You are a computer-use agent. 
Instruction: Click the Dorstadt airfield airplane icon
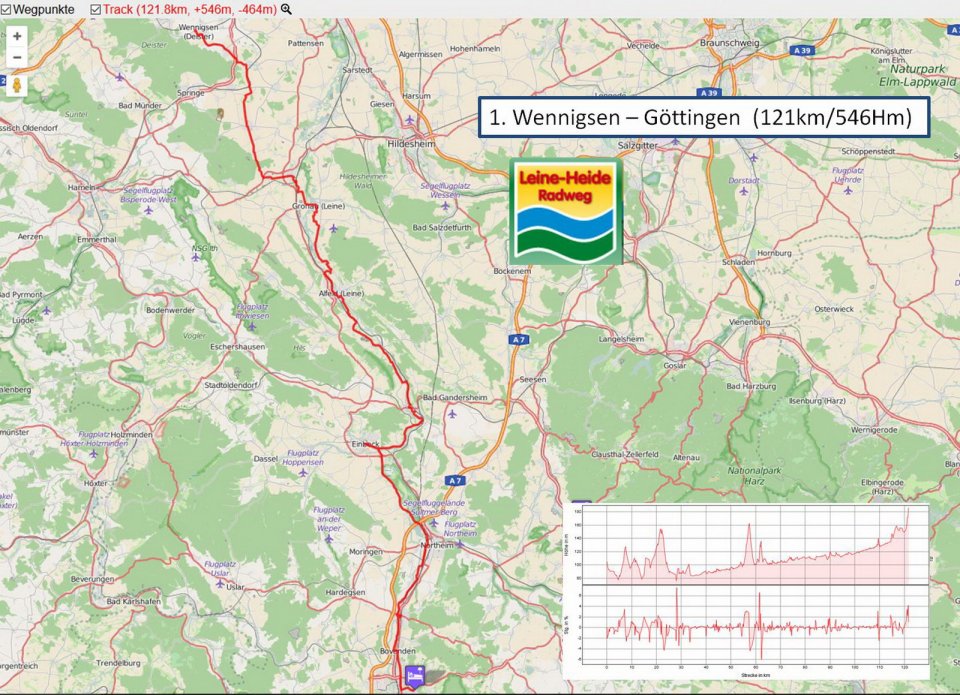coord(744,191)
